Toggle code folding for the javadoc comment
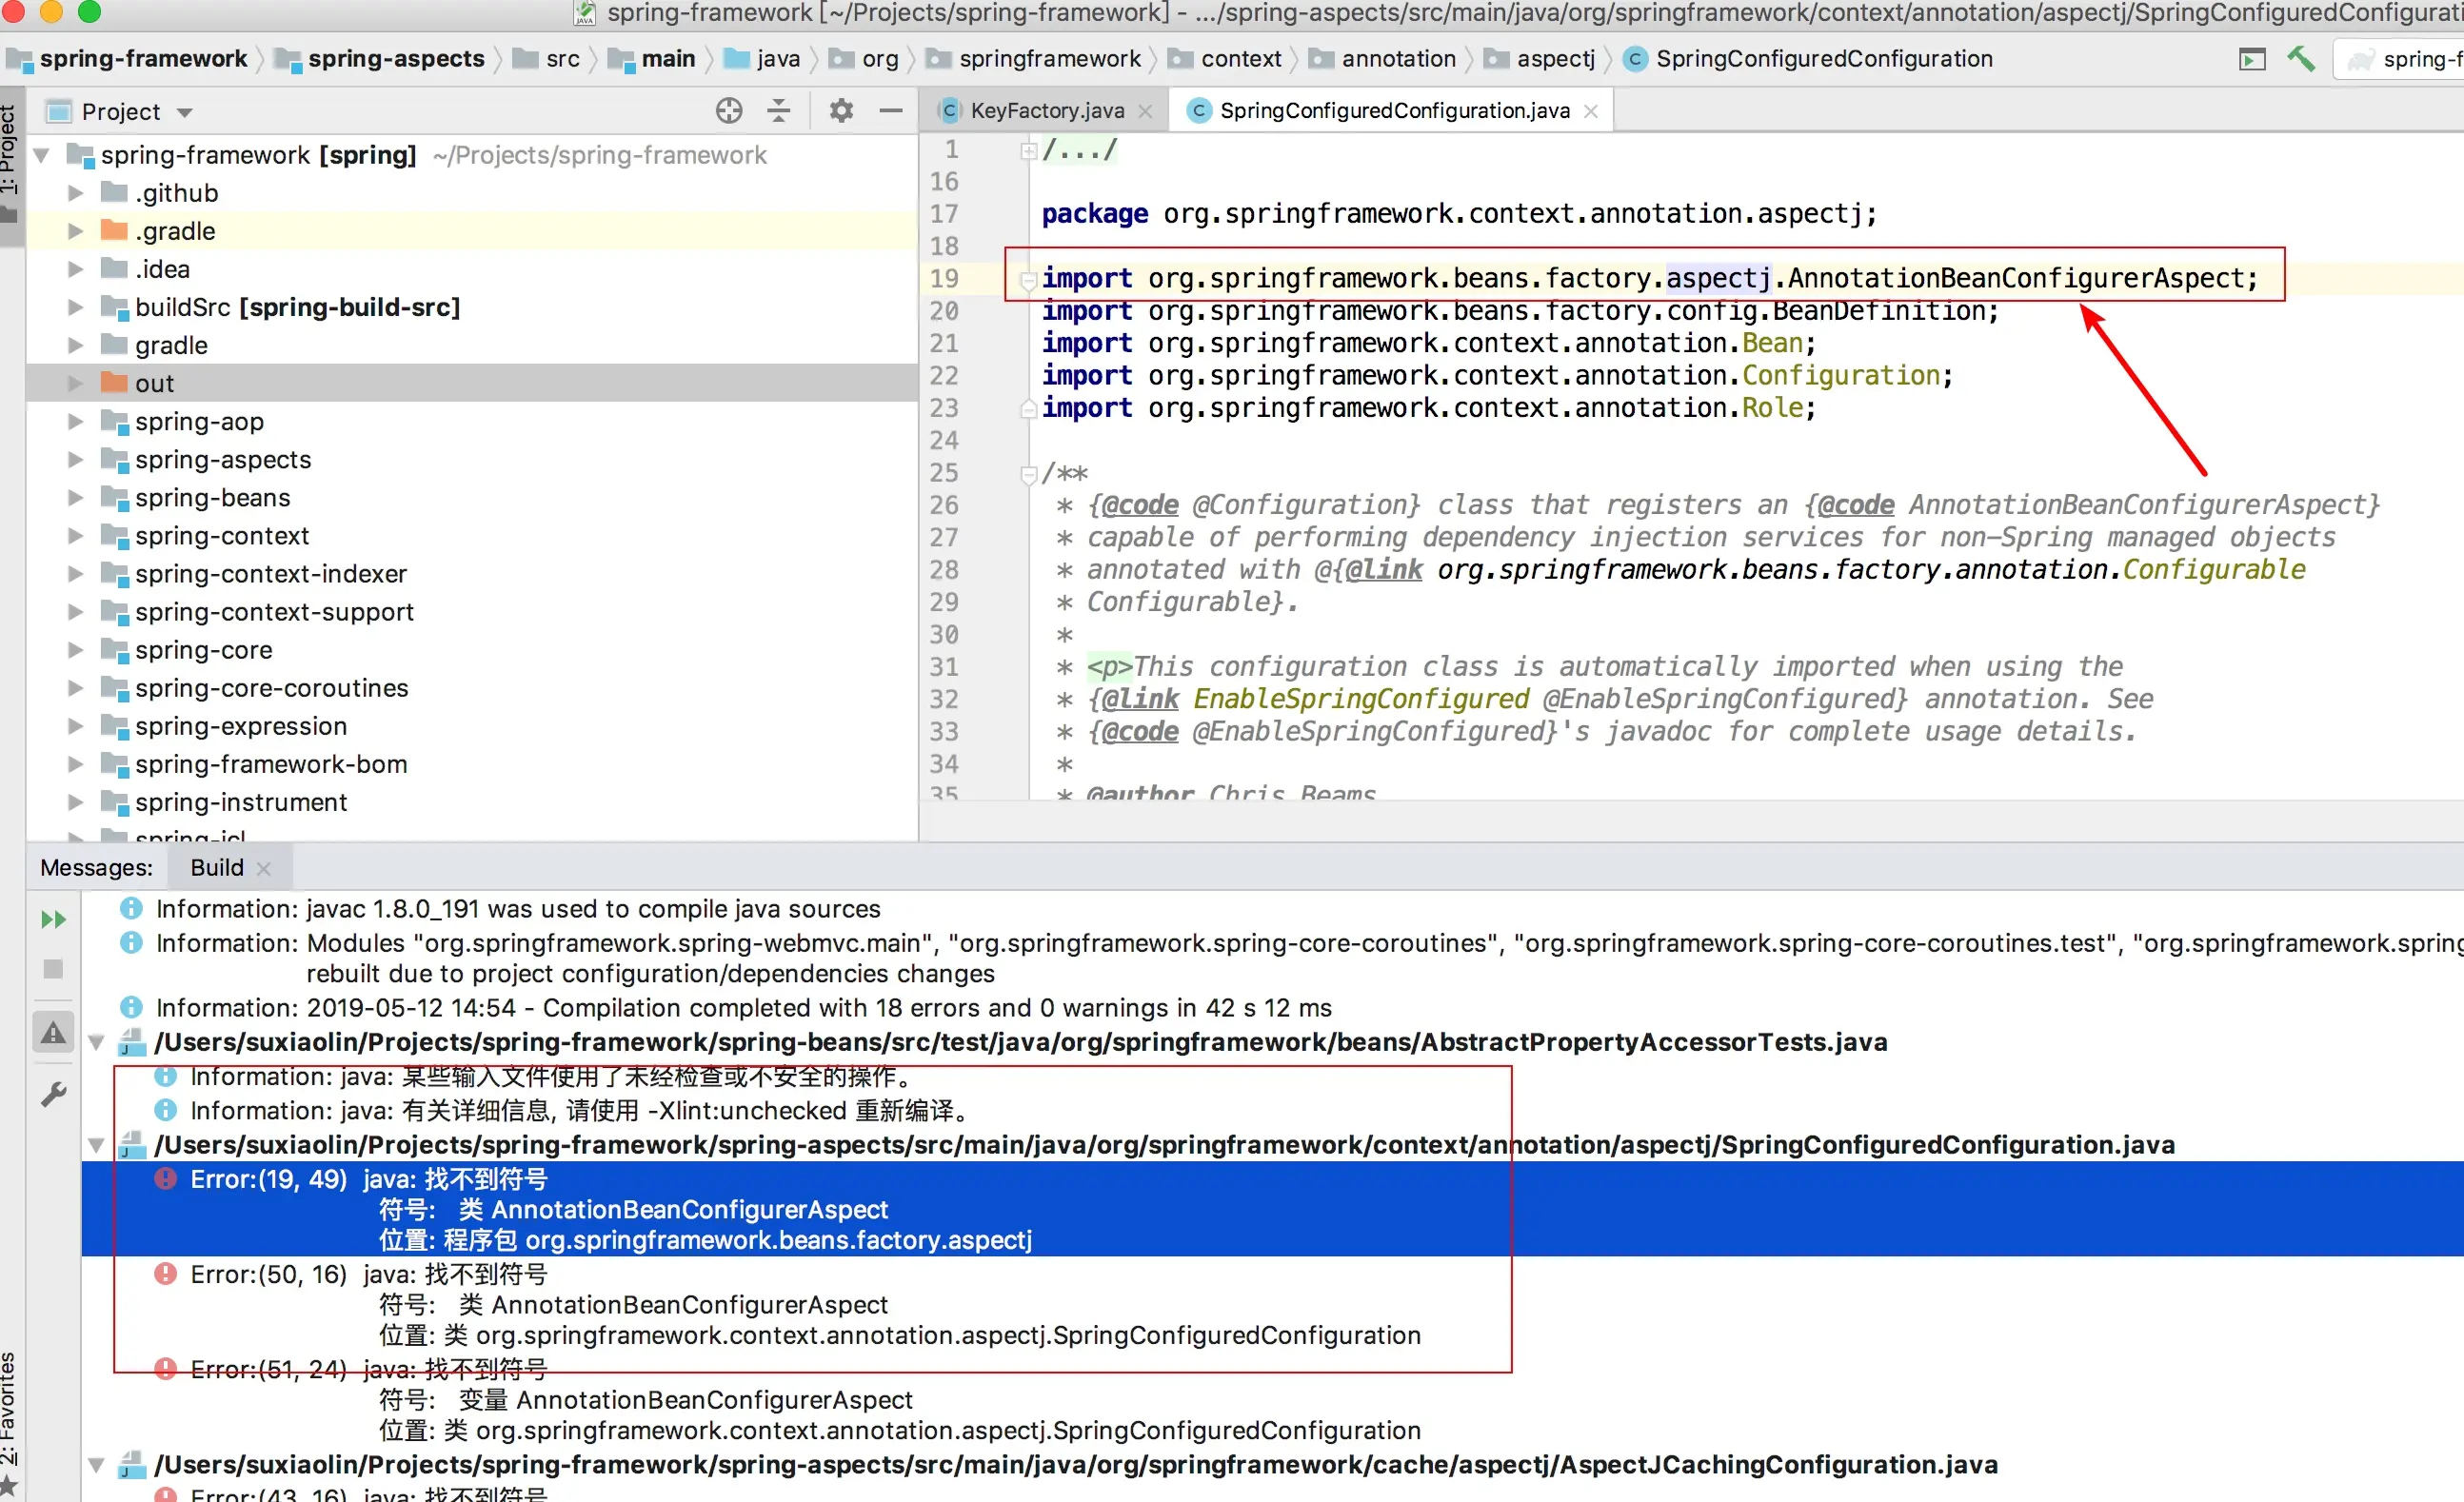This screenshot has height=1502, width=2464. click(1028, 473)
